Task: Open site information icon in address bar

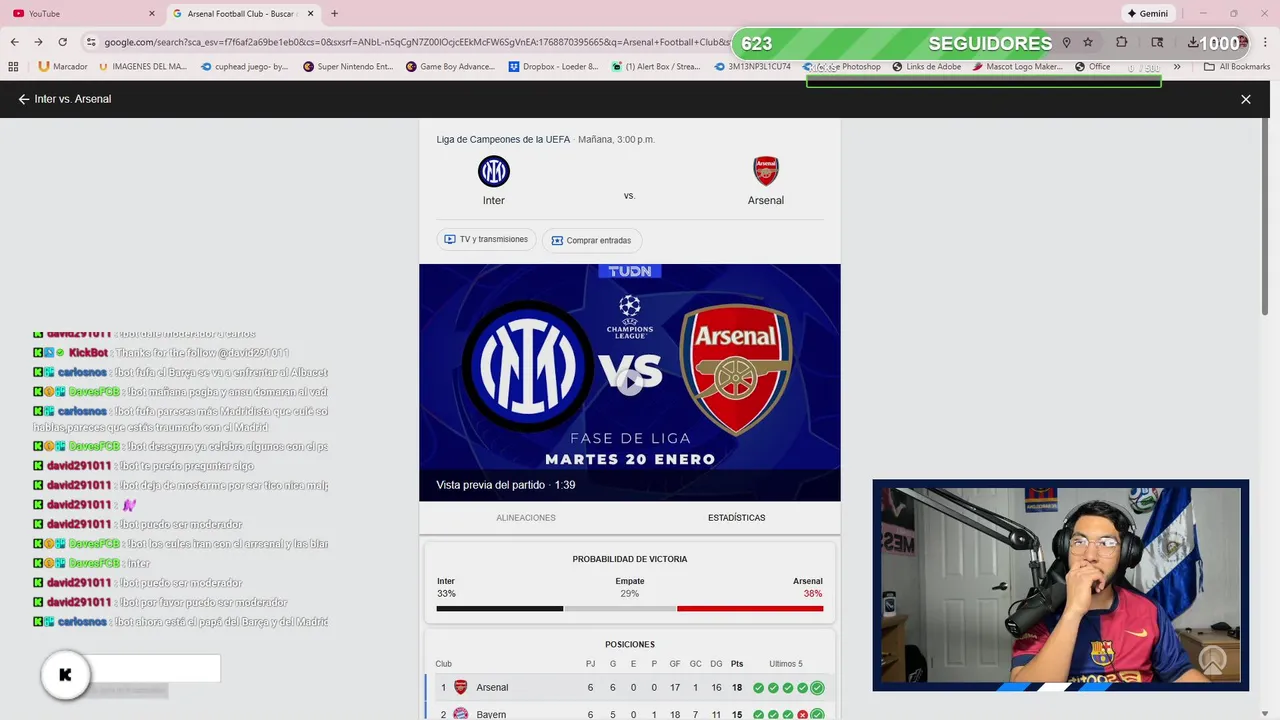Action: click(91, 42)
